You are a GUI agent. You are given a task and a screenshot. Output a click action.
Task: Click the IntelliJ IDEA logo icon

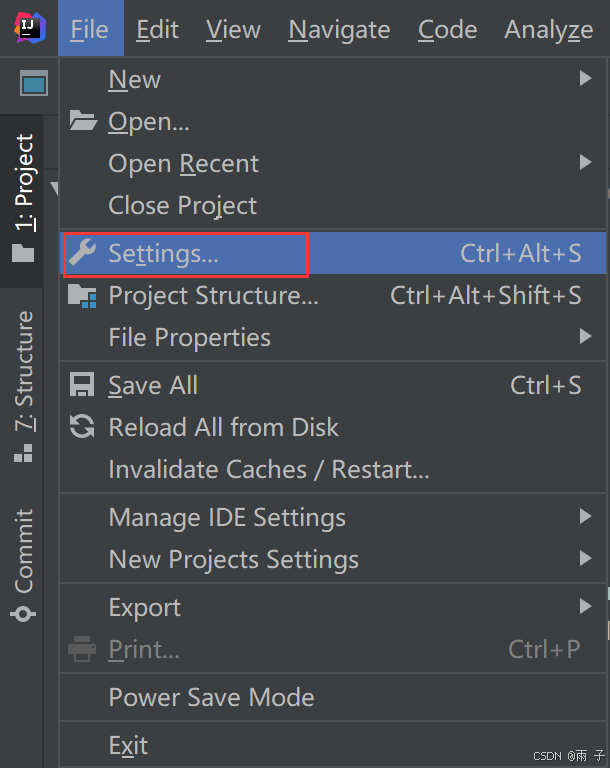[30, 28]
